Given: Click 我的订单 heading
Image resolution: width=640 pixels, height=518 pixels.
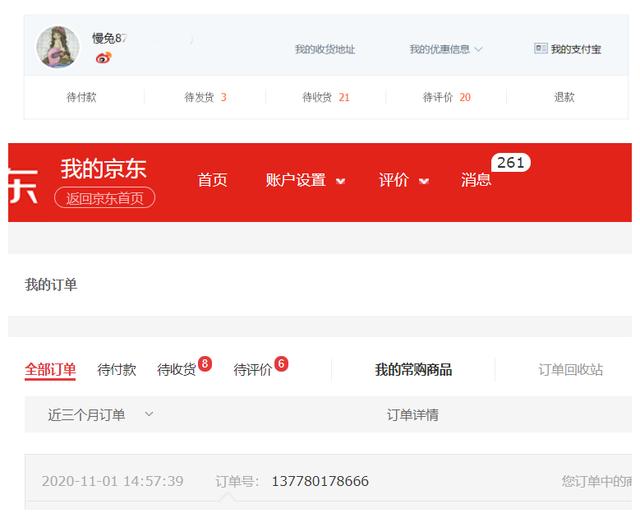Looking at the screenshot, I should pos(51,285).
